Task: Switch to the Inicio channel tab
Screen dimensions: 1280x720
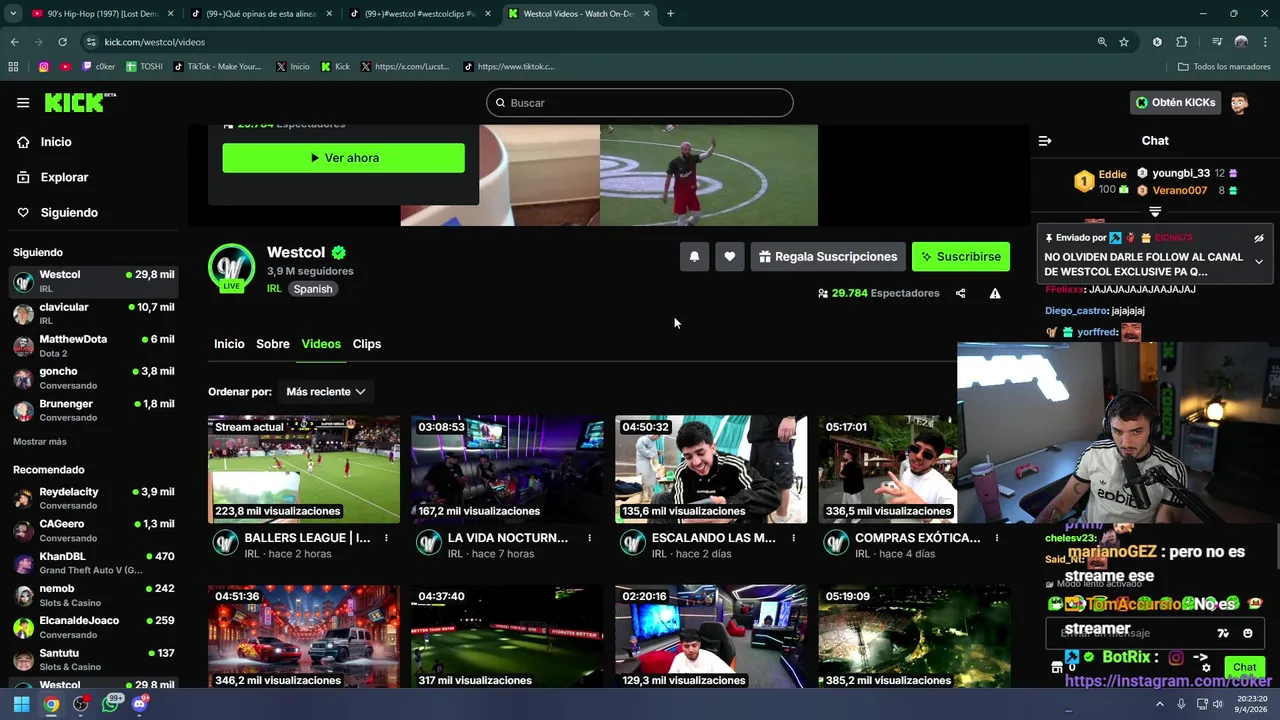Action: tap(229, 344)
